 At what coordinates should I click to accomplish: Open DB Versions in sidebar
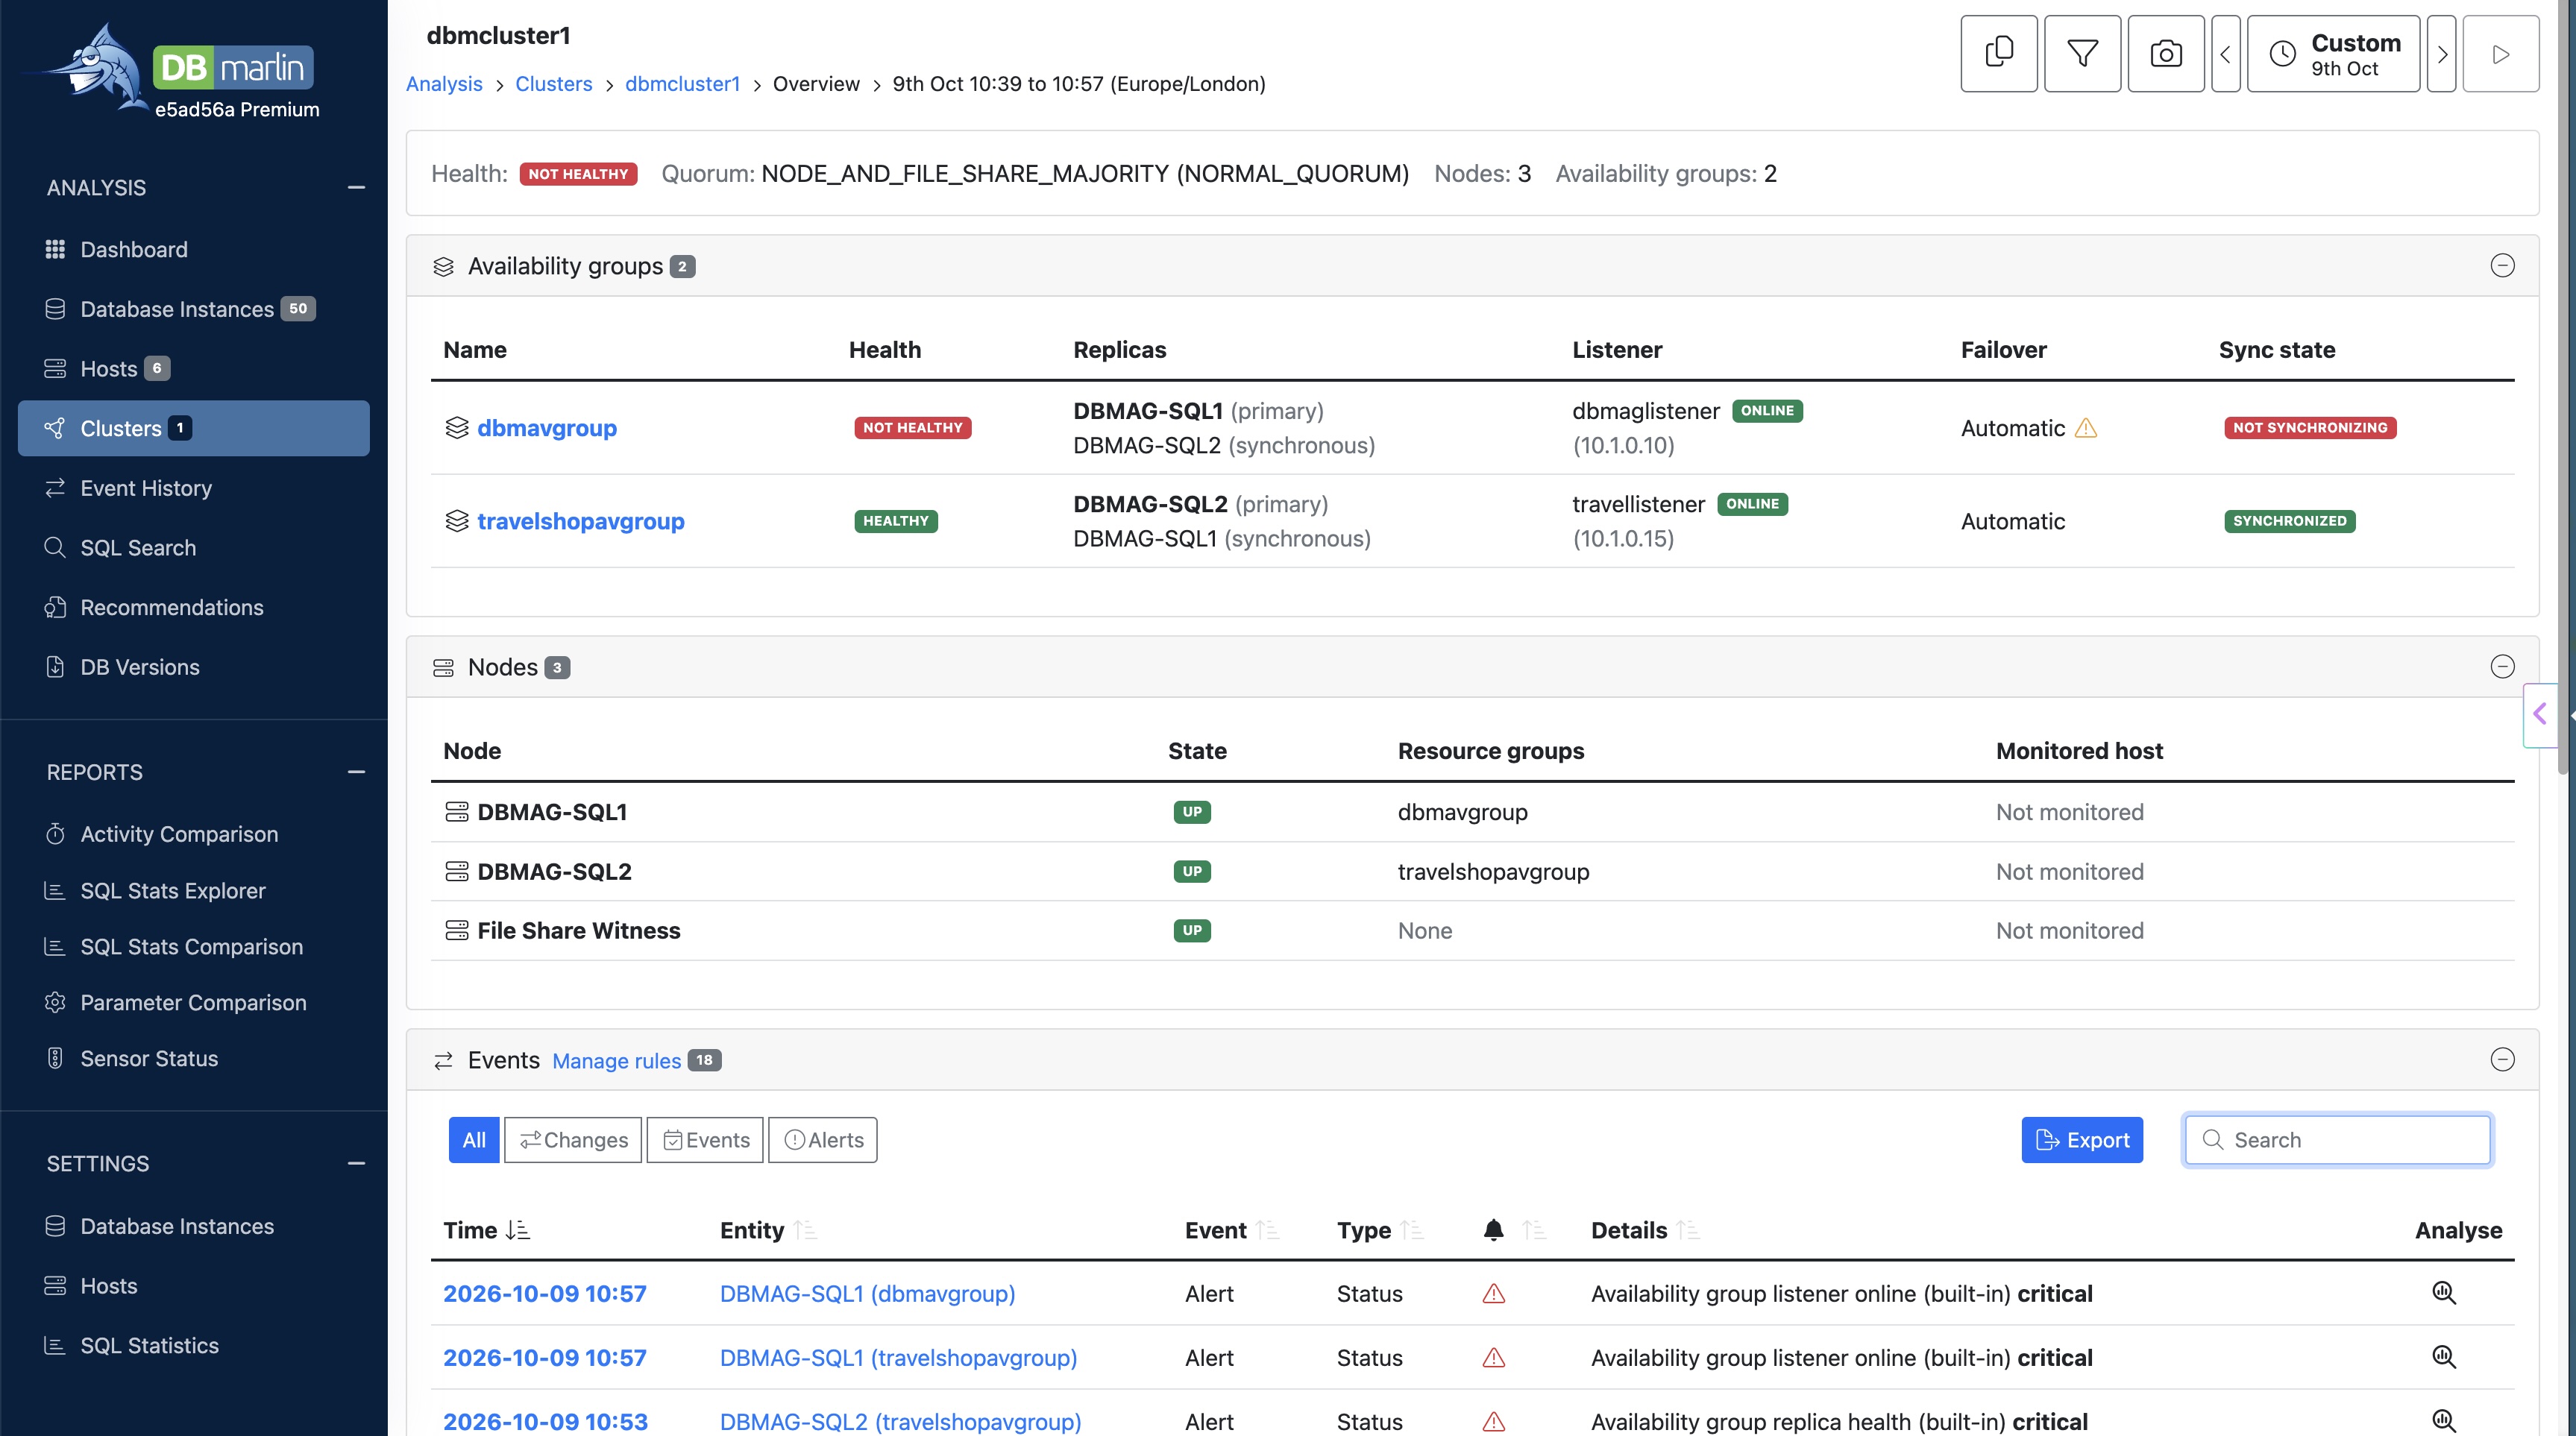140,667
